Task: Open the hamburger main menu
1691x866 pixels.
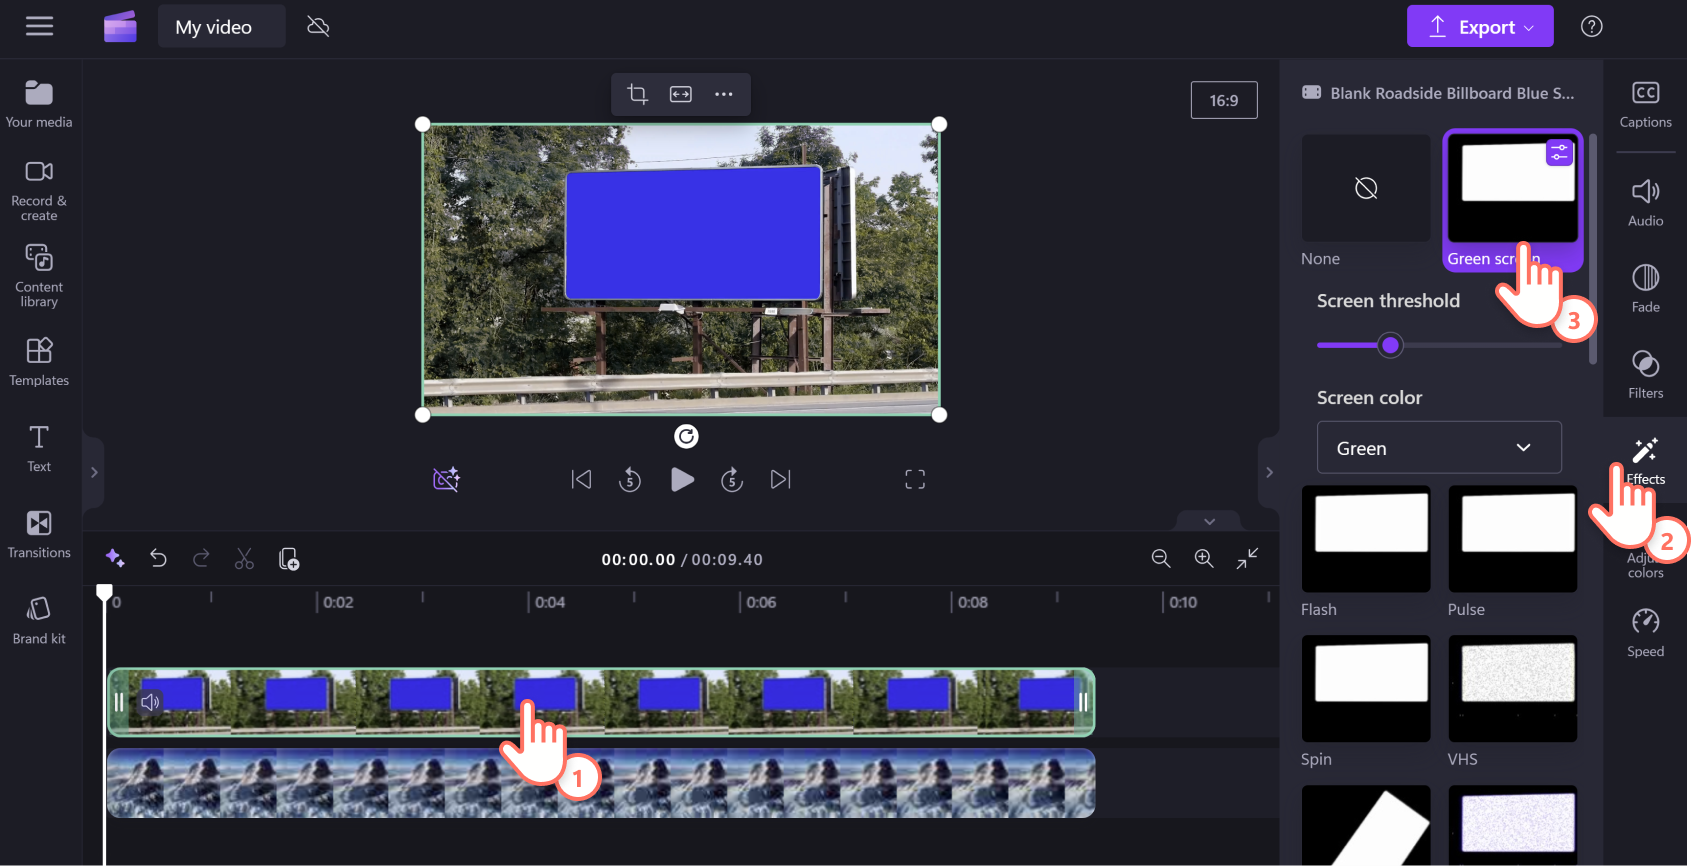Action: point(39,26)
